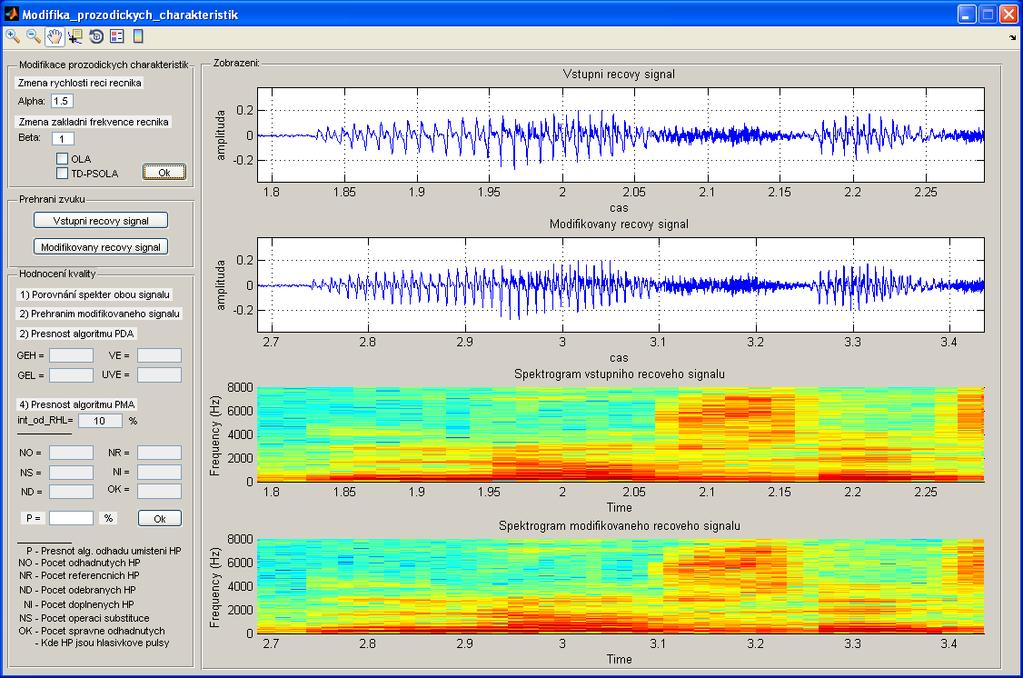This screenshot has width=1023, height=678.
Task: Click the UVE value field
Action: click(x=159, y=375)
